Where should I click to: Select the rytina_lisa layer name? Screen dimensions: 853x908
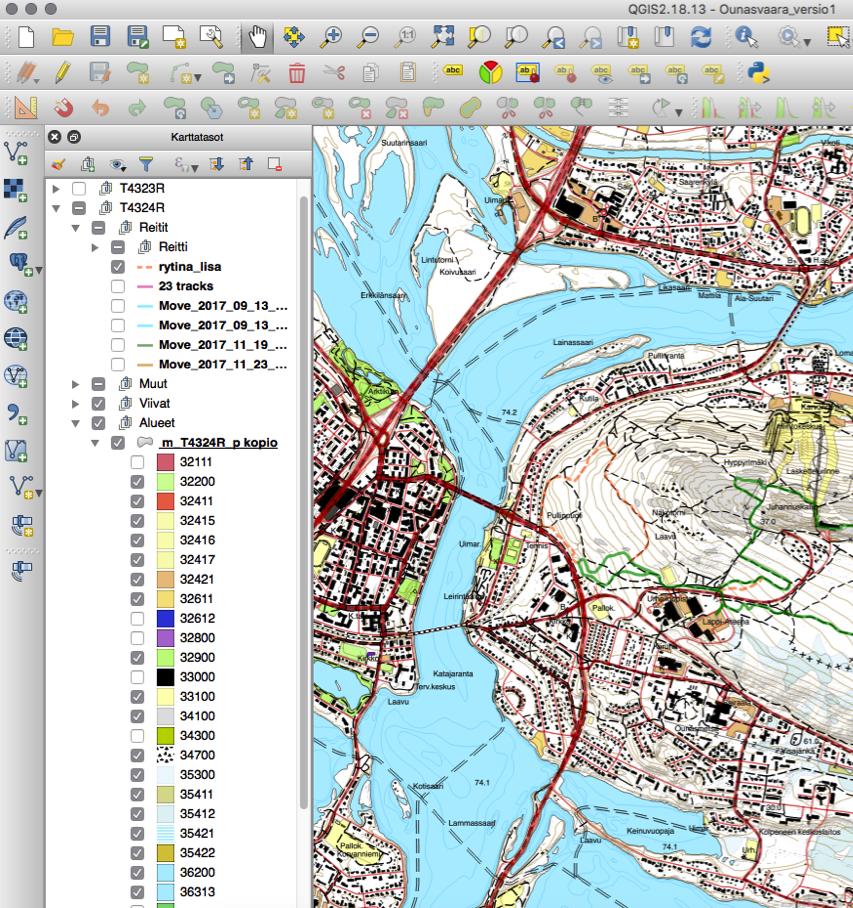(x=190, y=266)
